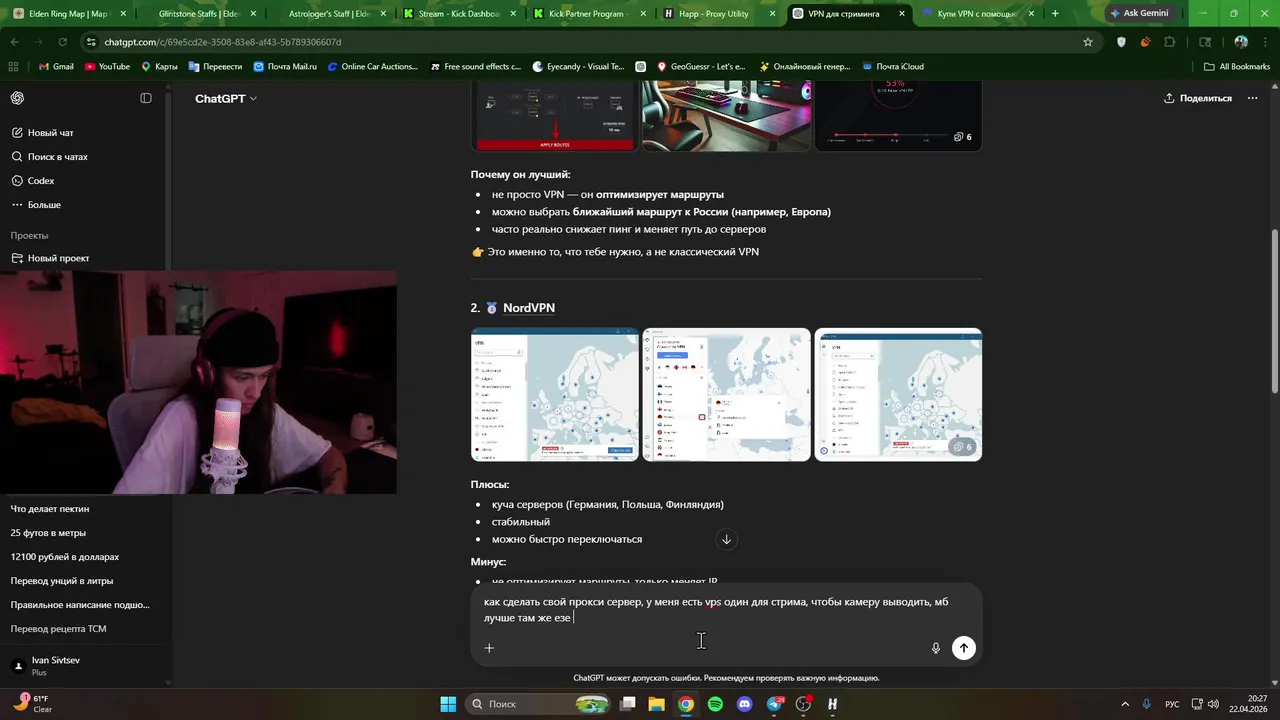Open the Почта iCloud bookmark
The image size is (1280, 720).
892,67
